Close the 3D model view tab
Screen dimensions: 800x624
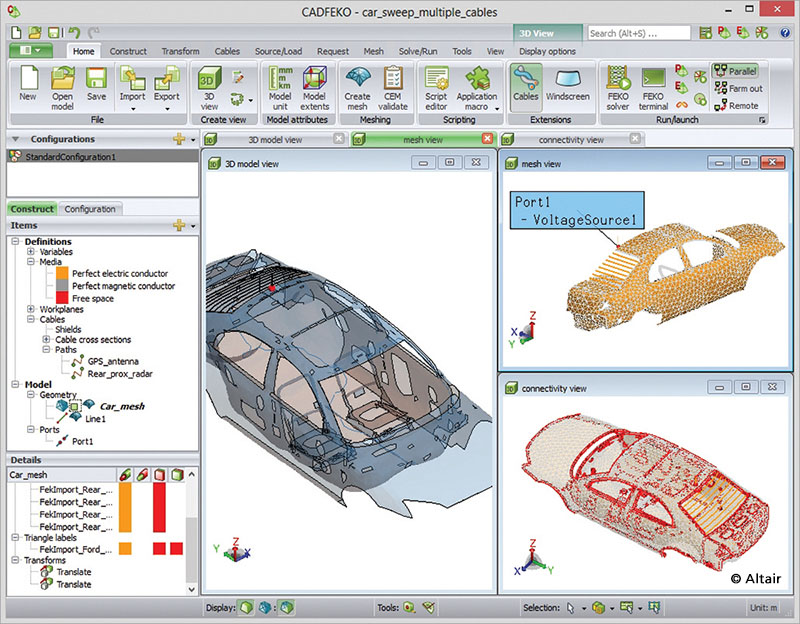point(338,138)
